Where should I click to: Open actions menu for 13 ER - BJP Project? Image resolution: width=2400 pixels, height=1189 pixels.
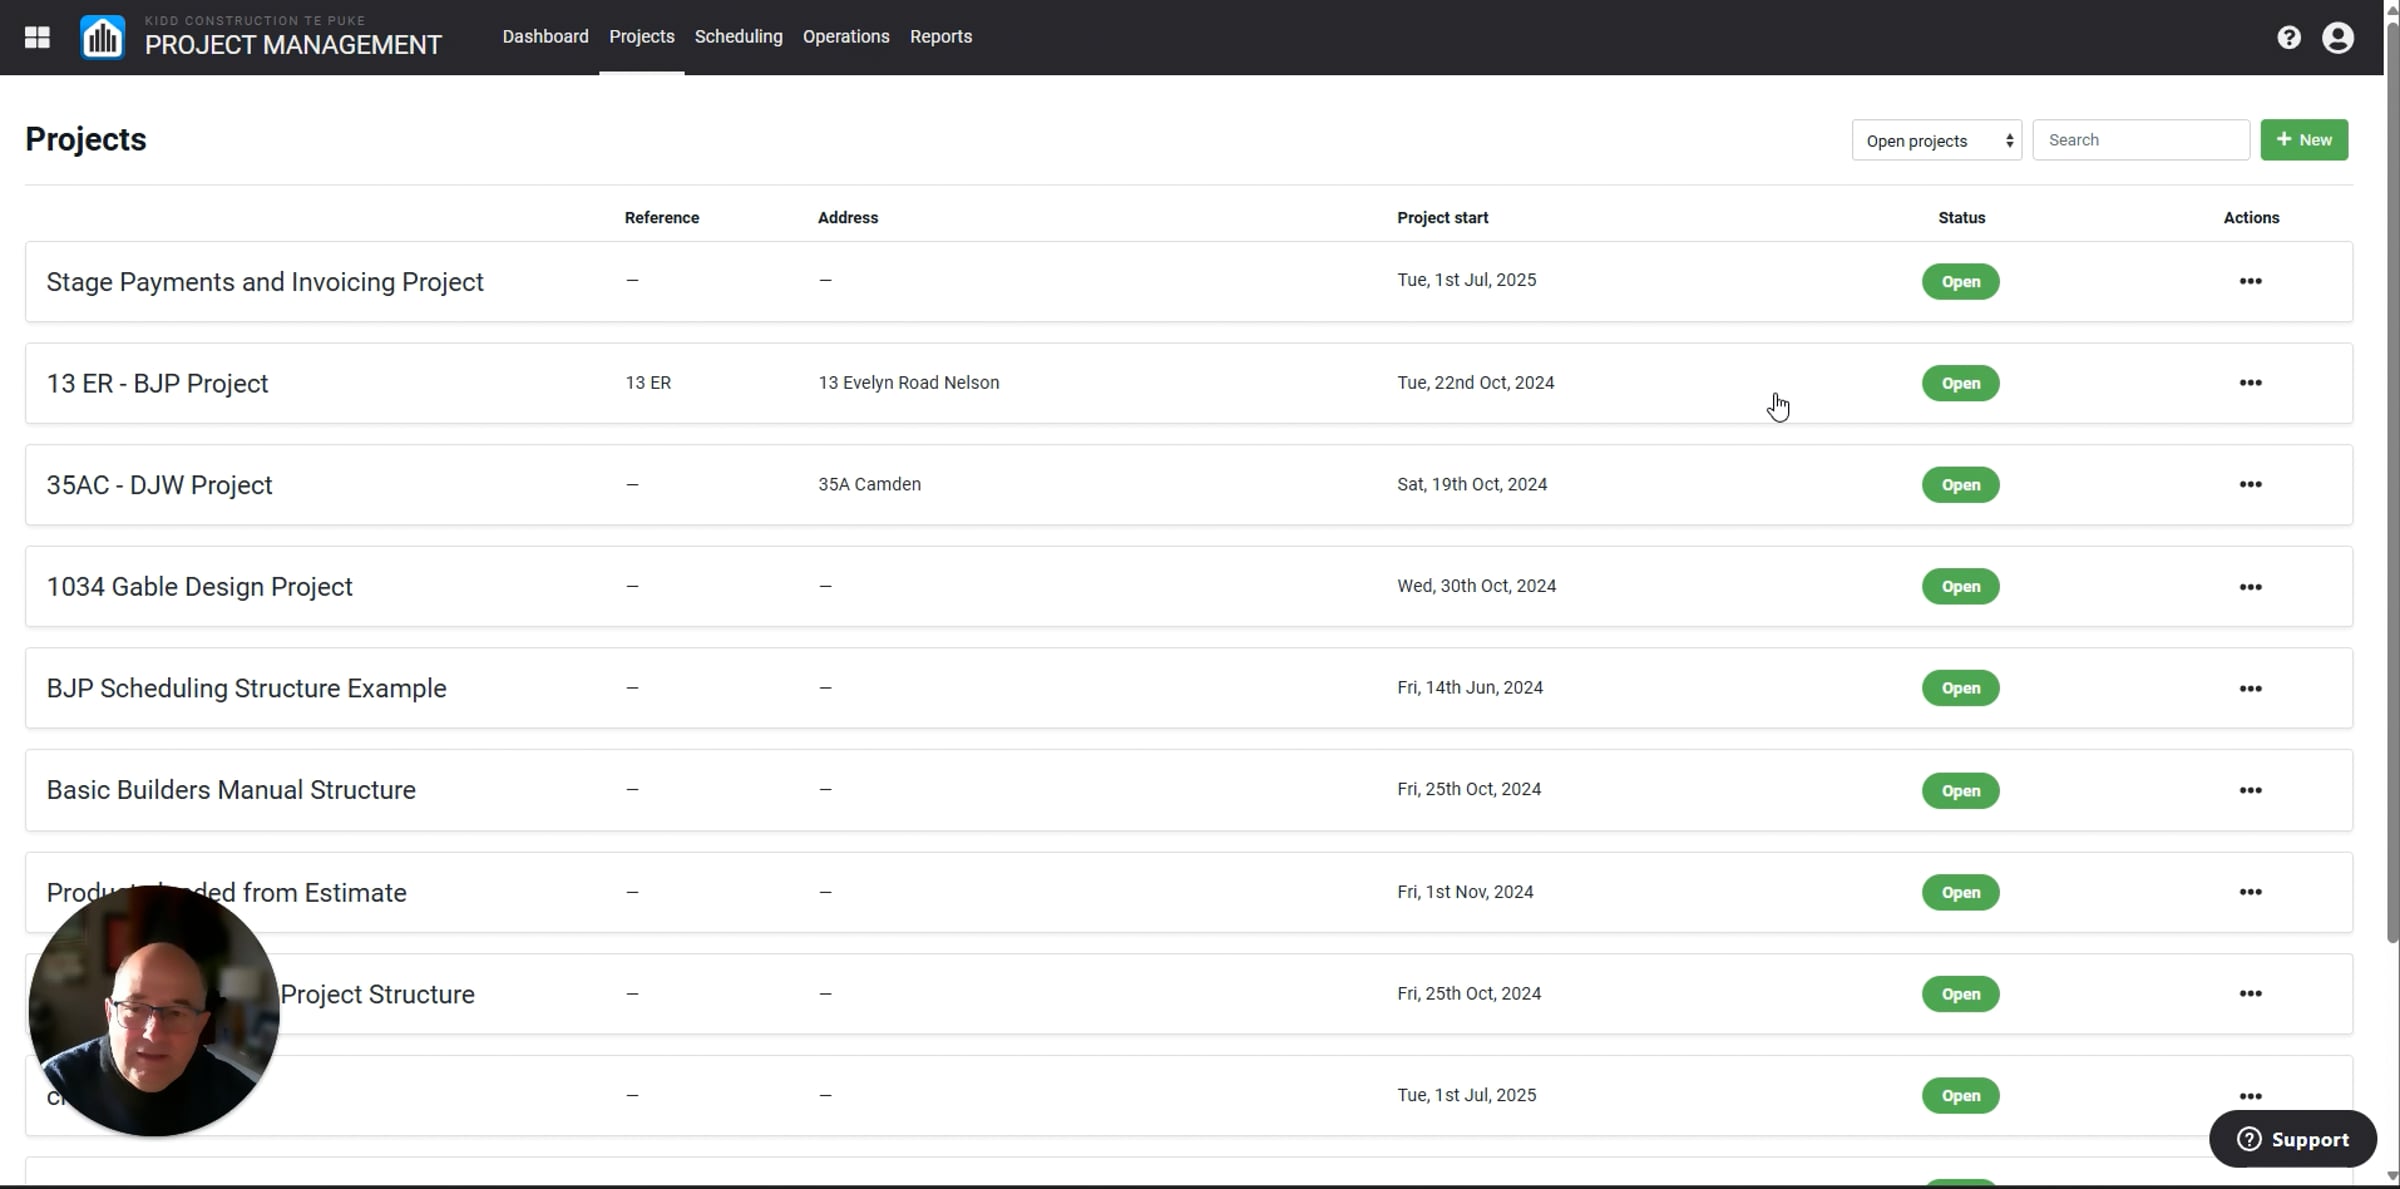pyautogui.click(x=2250, y=383)
